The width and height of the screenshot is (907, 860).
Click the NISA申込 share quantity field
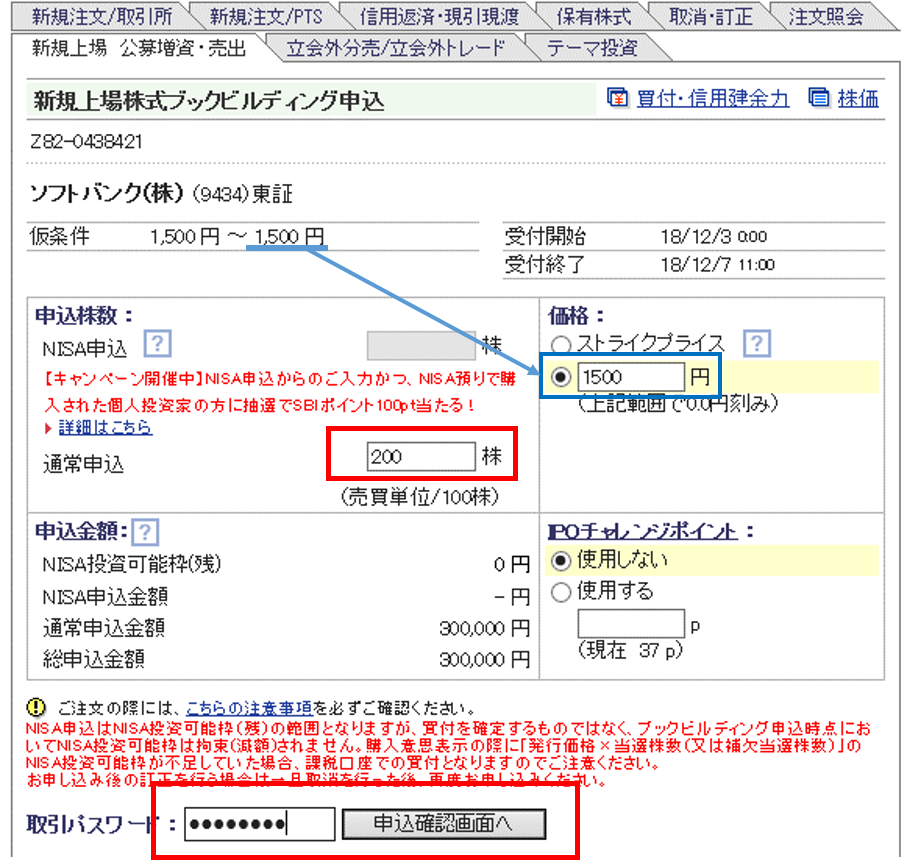click(421, 346)
